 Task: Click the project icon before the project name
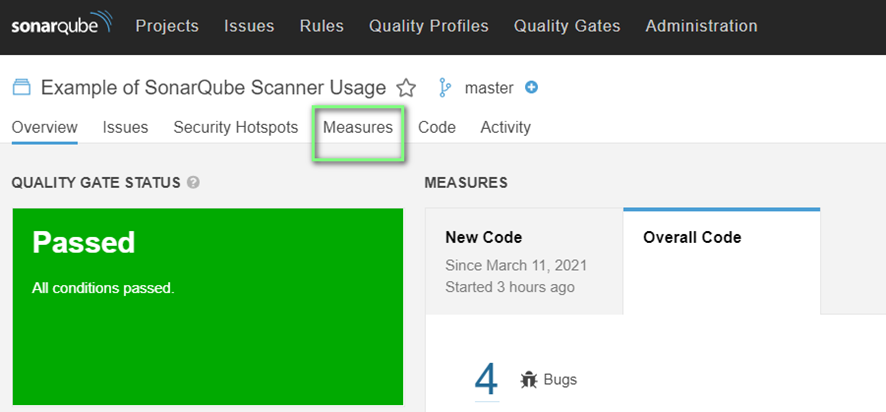pyautogui.click(x=21, y=88)
